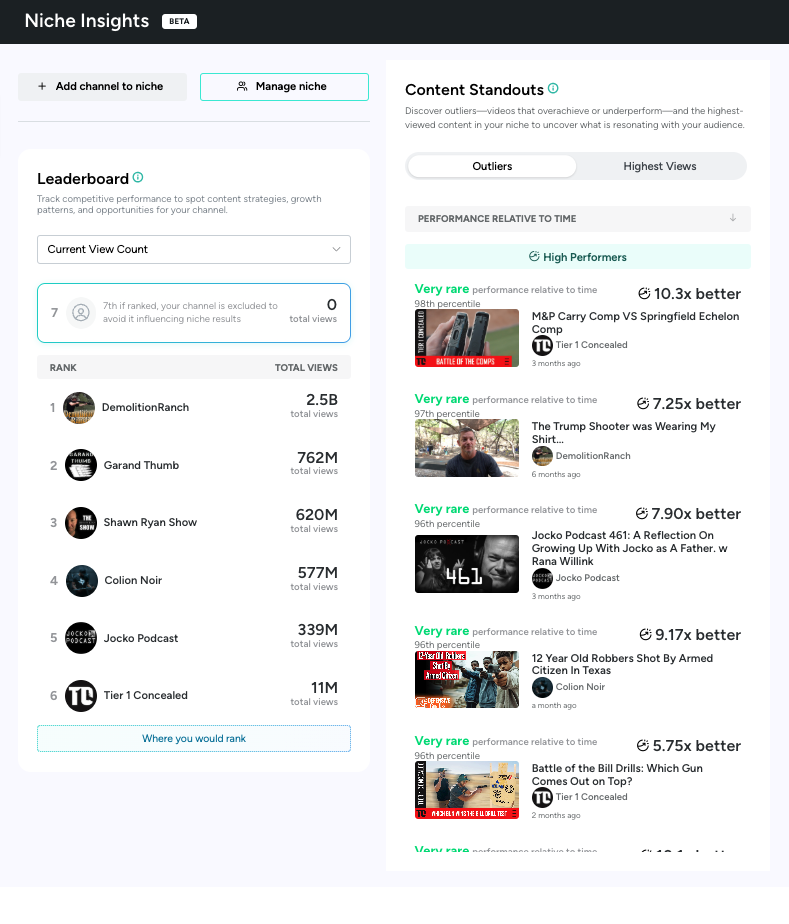Image resolution: width=789 pixels, height=924 pixels.
Task: Click the High Performers banner
Action: pyautogui.click(x=577, y=256)
